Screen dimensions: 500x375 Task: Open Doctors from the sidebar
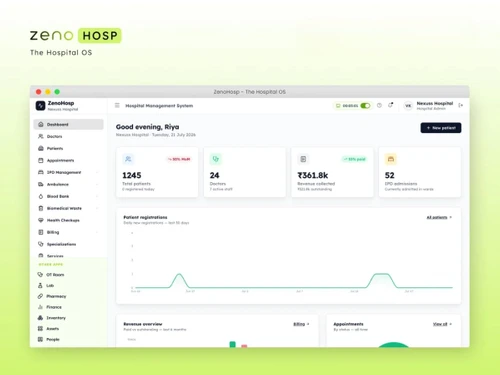pos(68,136)
